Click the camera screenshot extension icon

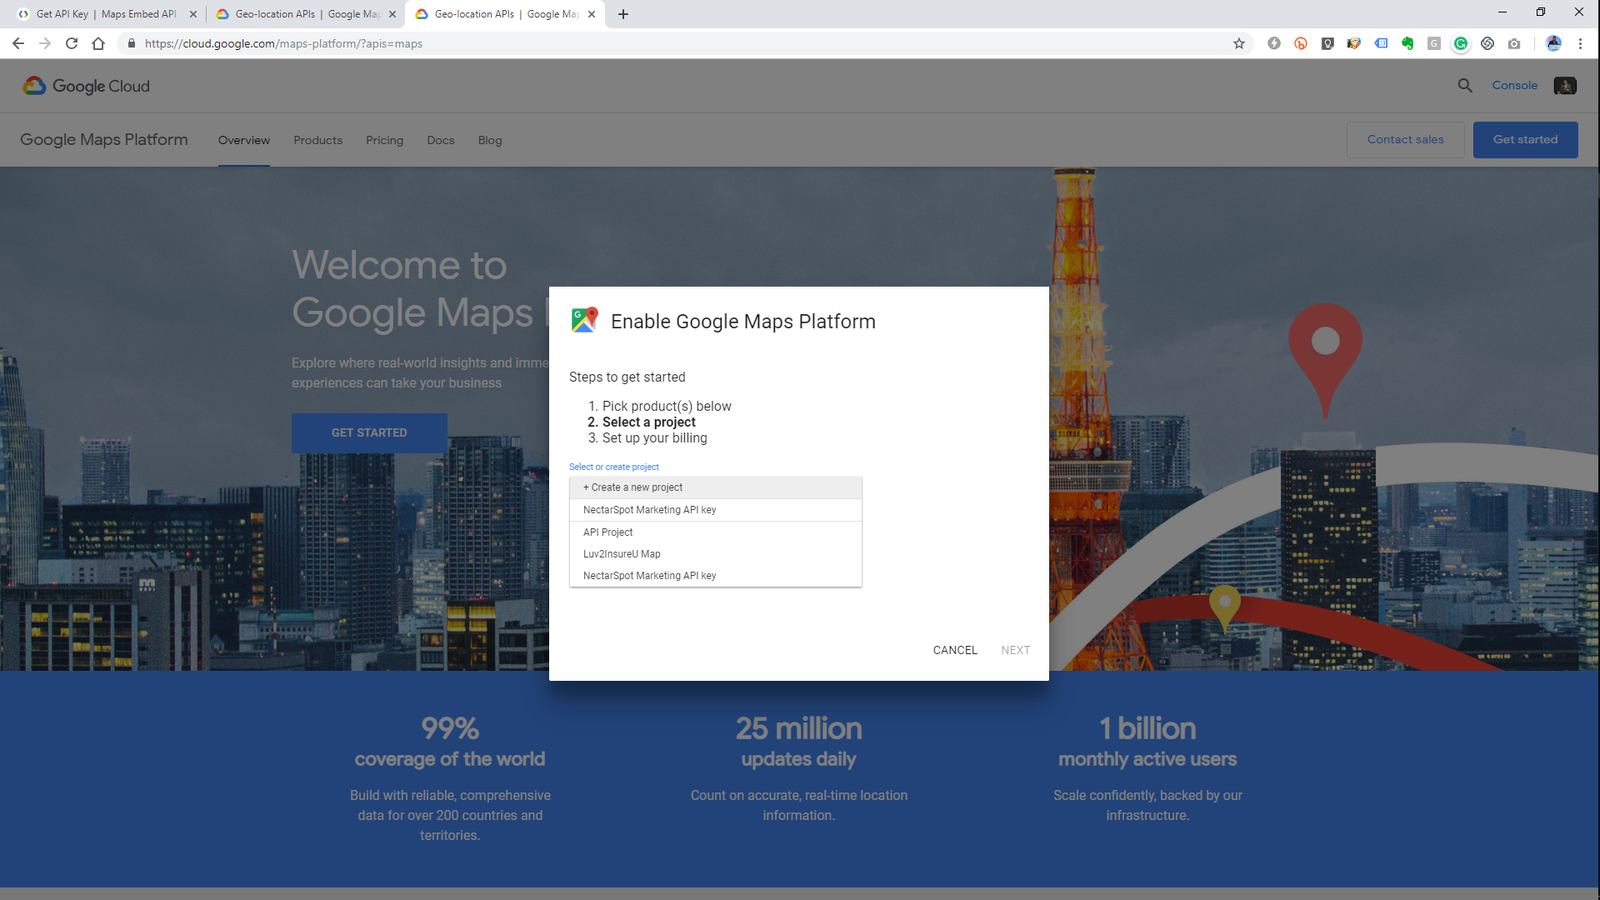(x=1514, y=44)
